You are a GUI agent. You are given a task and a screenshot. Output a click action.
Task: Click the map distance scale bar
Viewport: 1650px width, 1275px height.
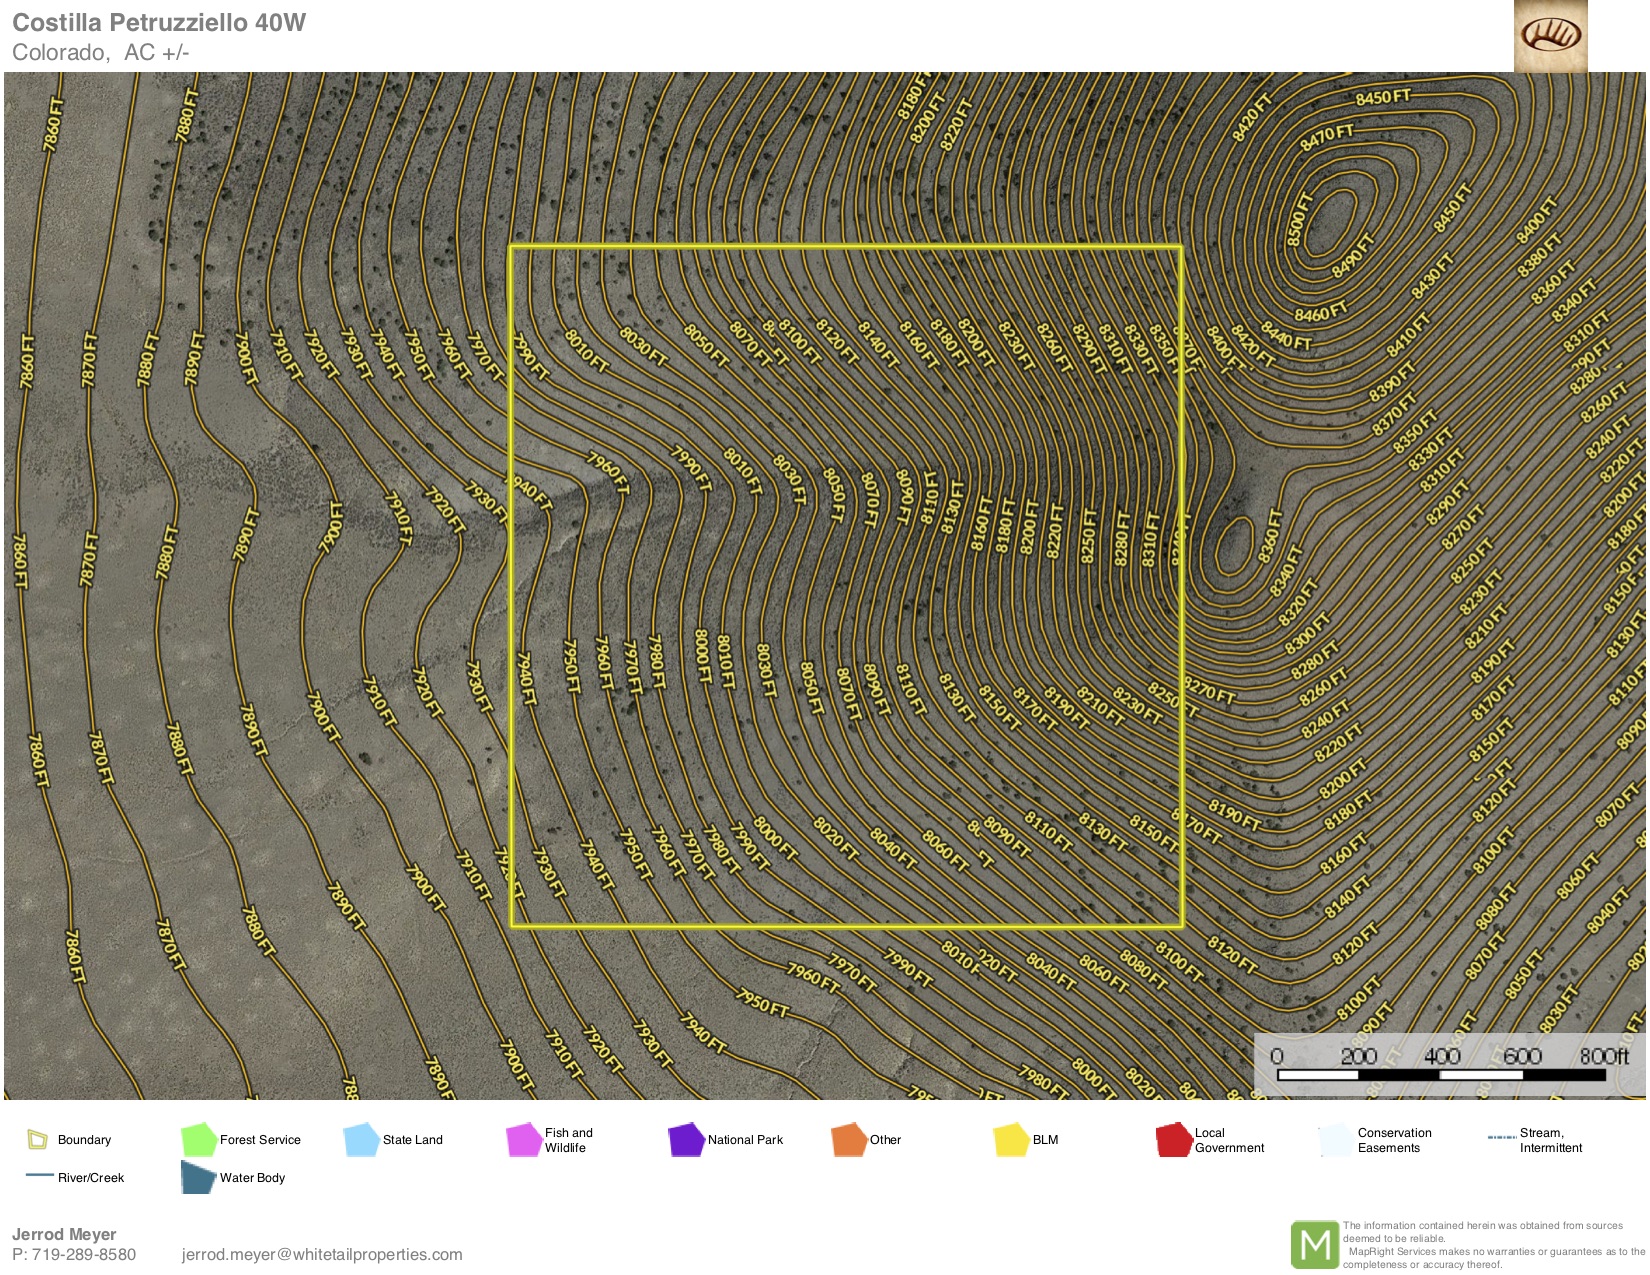[x=1441, y=1075]
